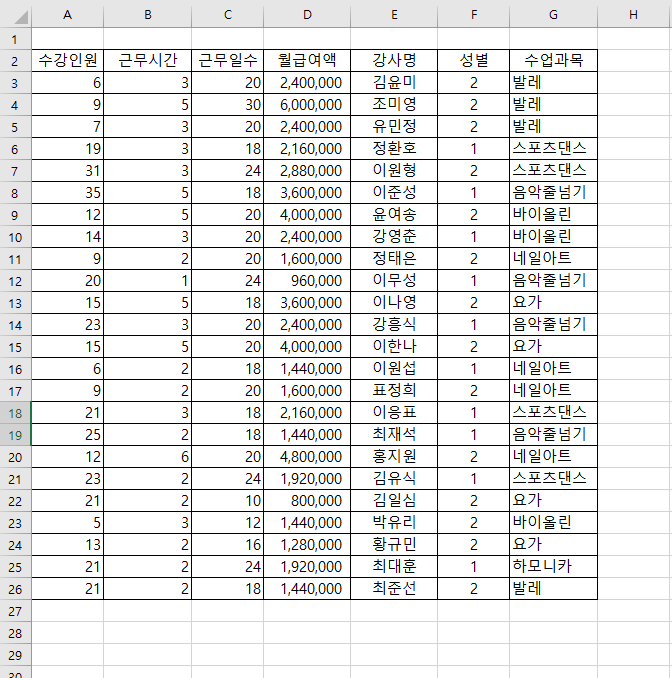Click the 월급여액 header cell
672x678 pixels.
click(307, 60)
